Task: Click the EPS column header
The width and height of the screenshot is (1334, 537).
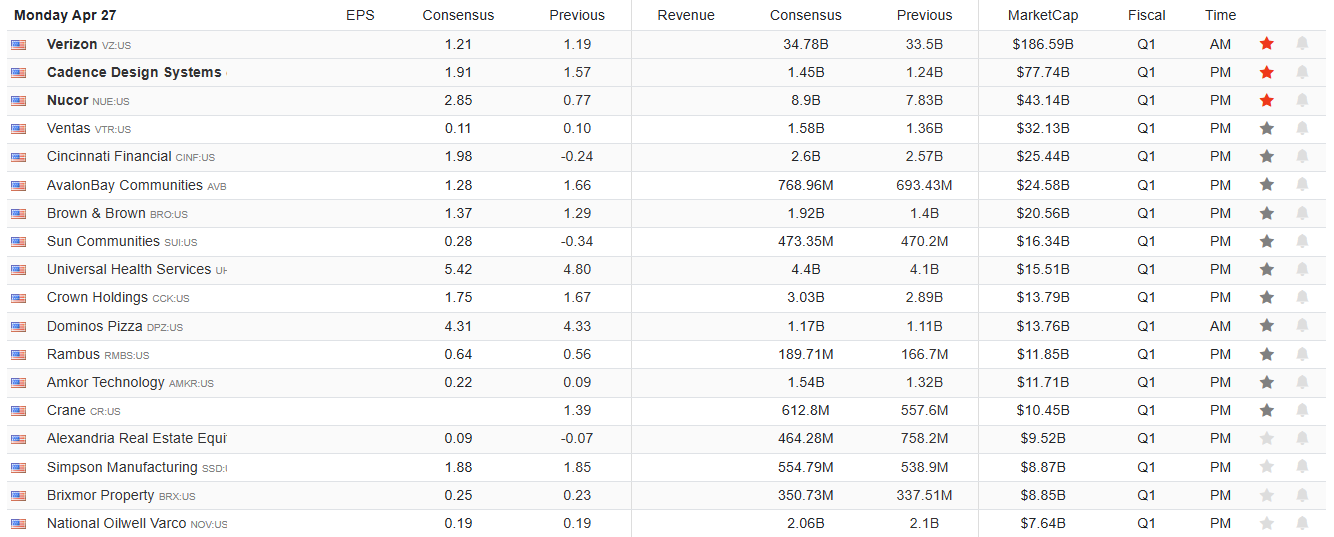Action: [360, 15]
